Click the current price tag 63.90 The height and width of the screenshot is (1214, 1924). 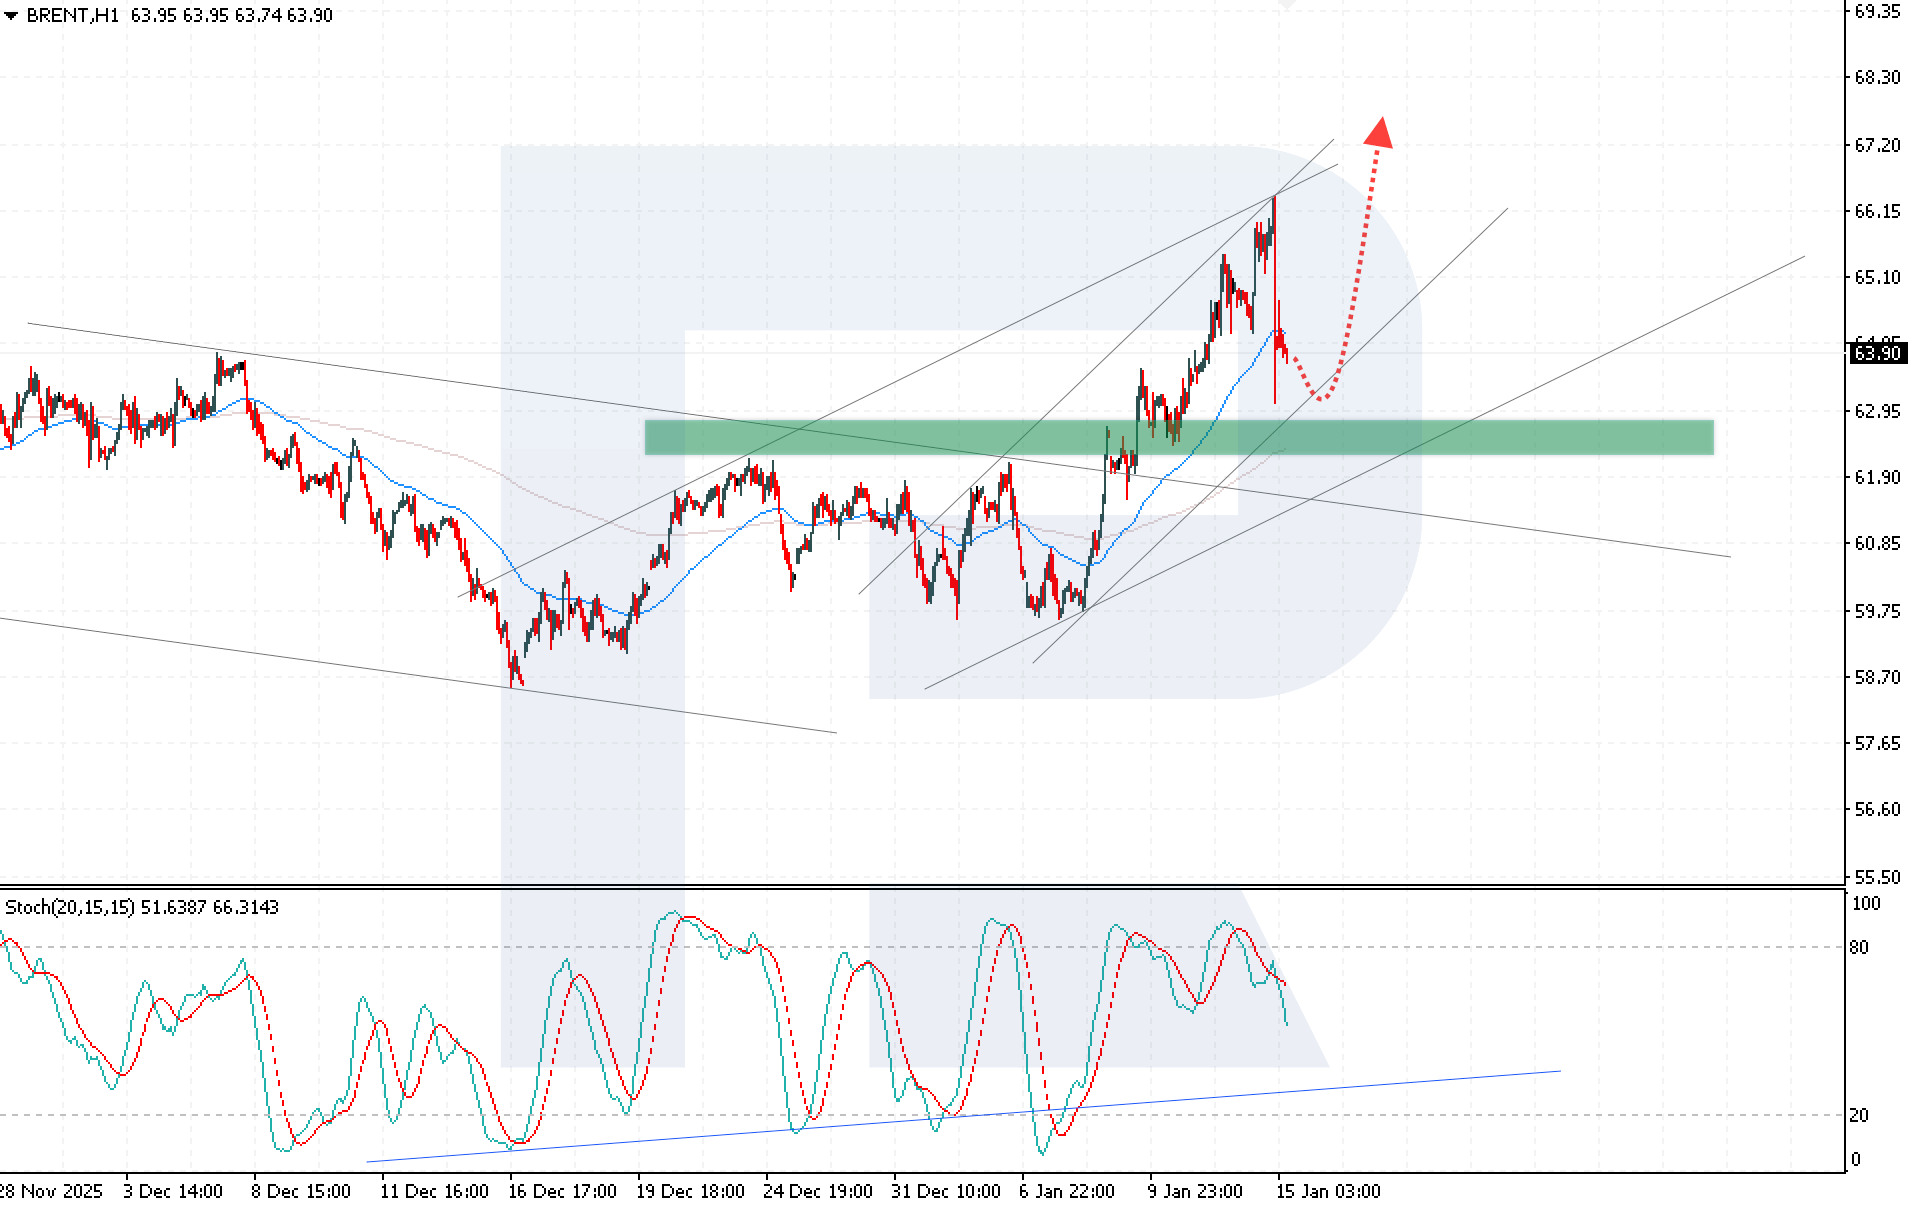point(1876,353)
